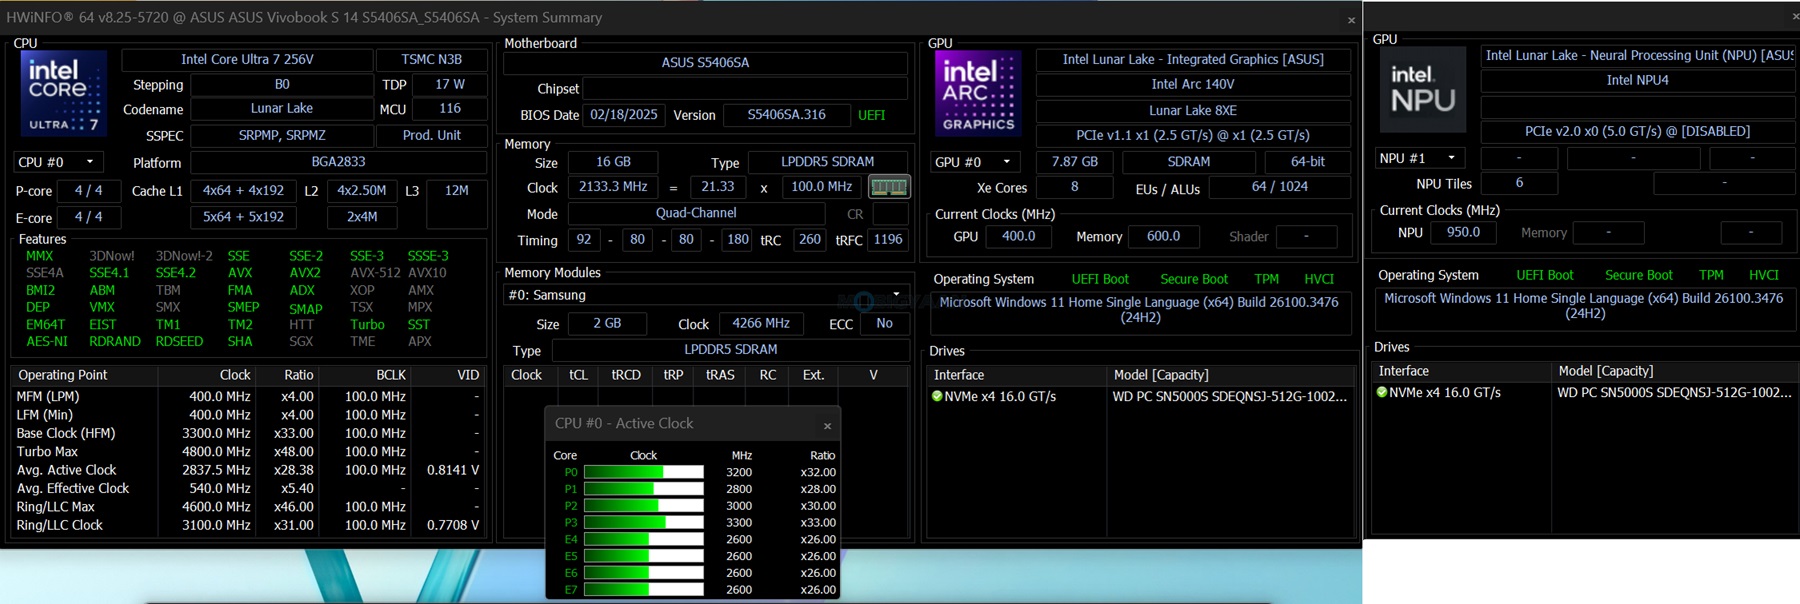
Task: Click the 'Avg. Effective Clock' operating point row
Action: (x=248, y=489)
